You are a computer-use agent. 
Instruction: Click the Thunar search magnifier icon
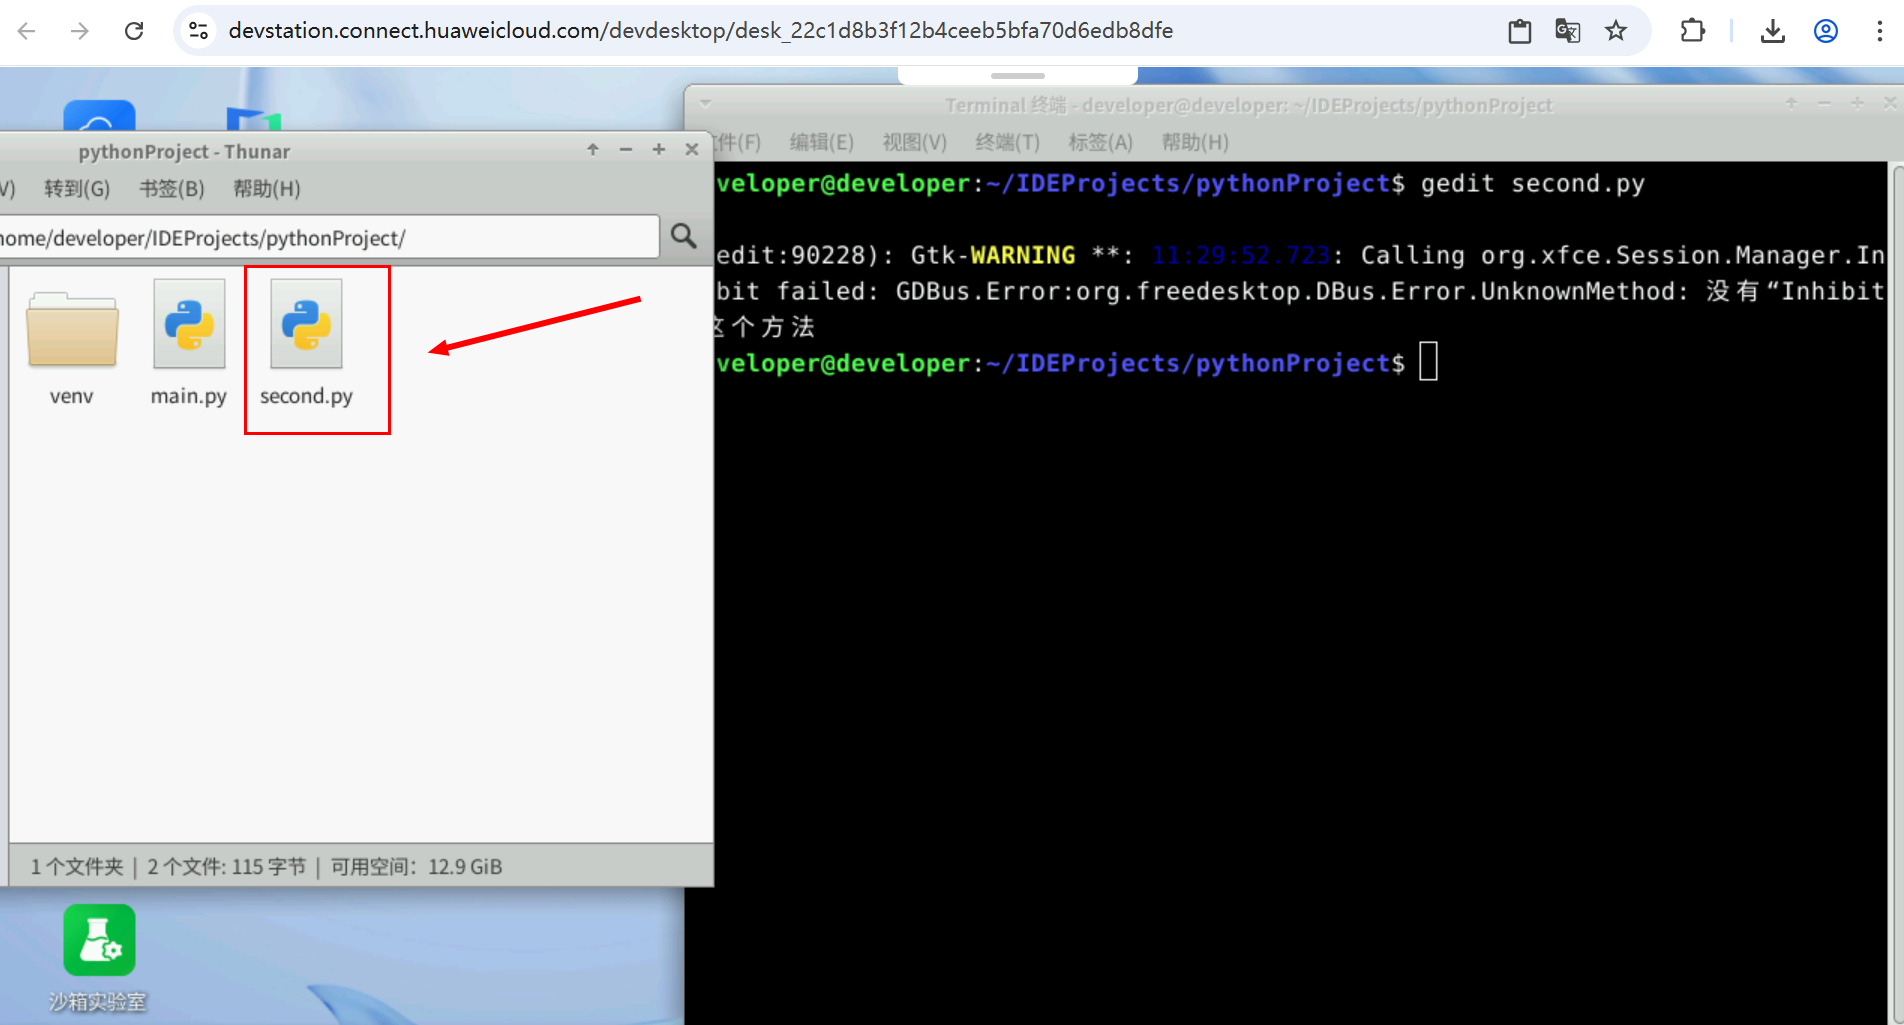point(684,236)
